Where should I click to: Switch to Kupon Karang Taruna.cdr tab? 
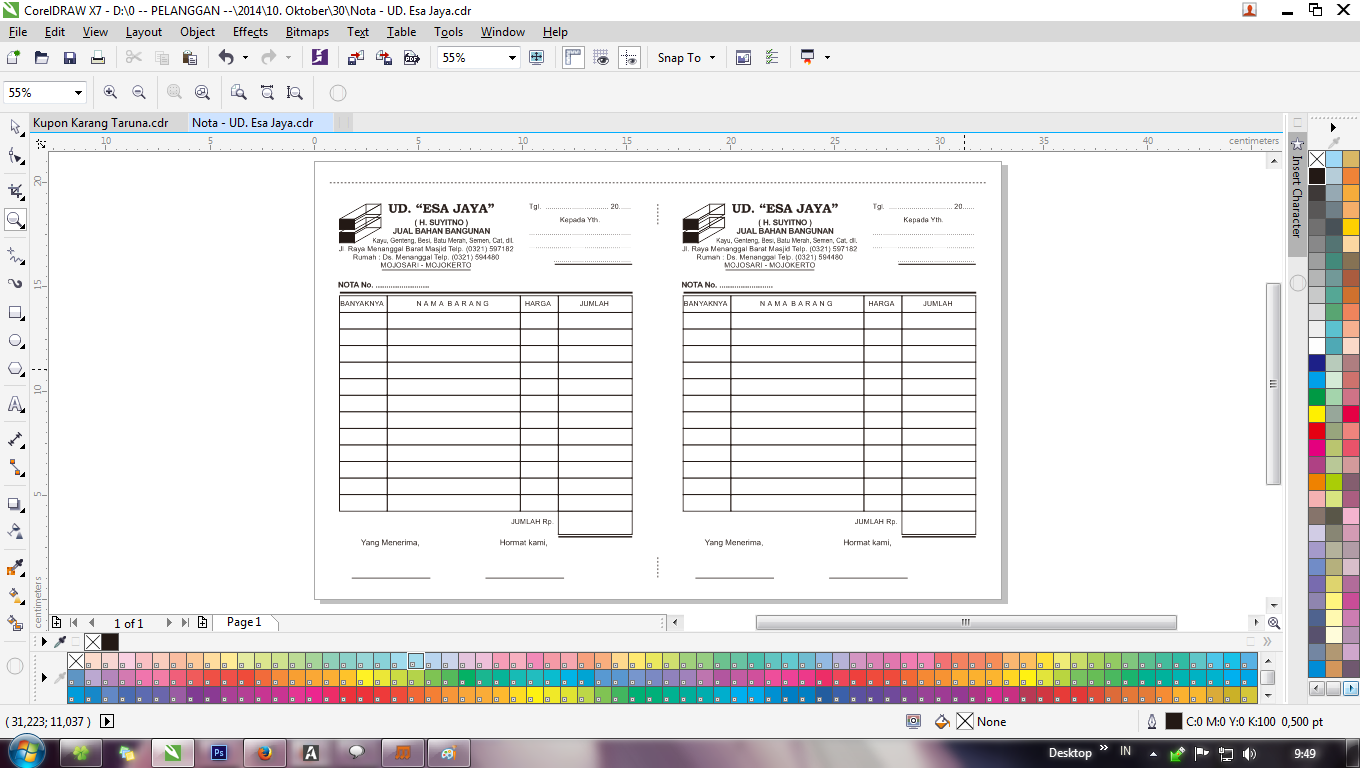click(100, 123)
